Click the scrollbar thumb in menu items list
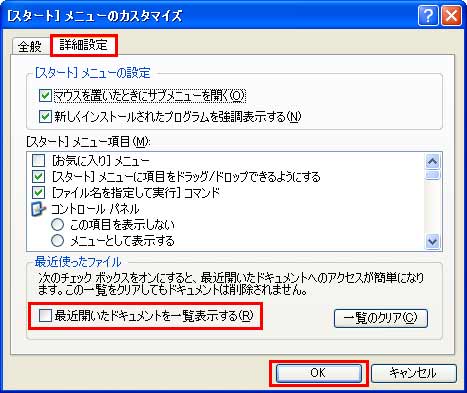This screenshot has height=393, width=467. (x=432, y=175)
